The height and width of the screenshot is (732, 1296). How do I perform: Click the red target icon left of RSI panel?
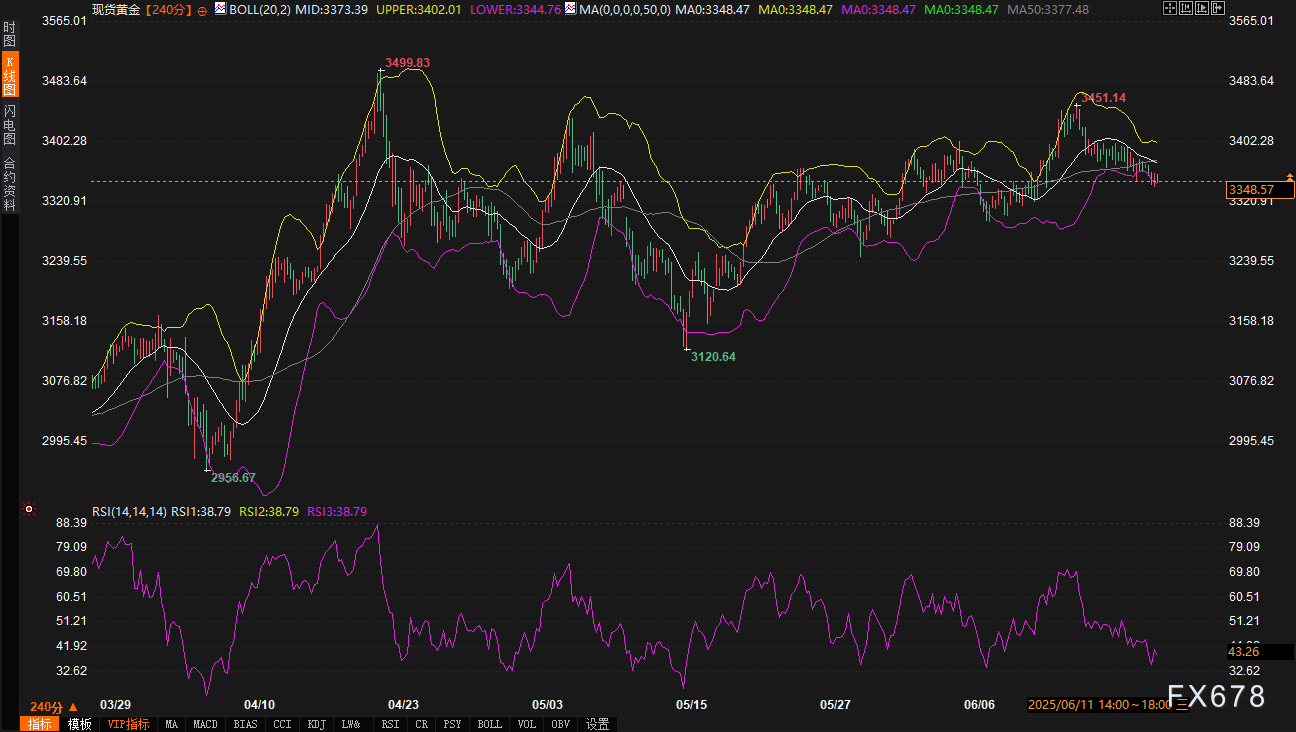[x=29, y=509]
